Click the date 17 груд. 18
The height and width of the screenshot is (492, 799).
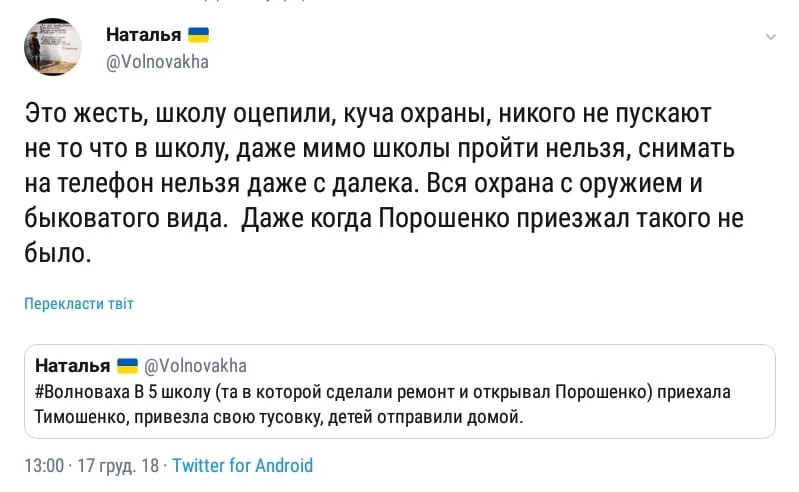point(117,466)
